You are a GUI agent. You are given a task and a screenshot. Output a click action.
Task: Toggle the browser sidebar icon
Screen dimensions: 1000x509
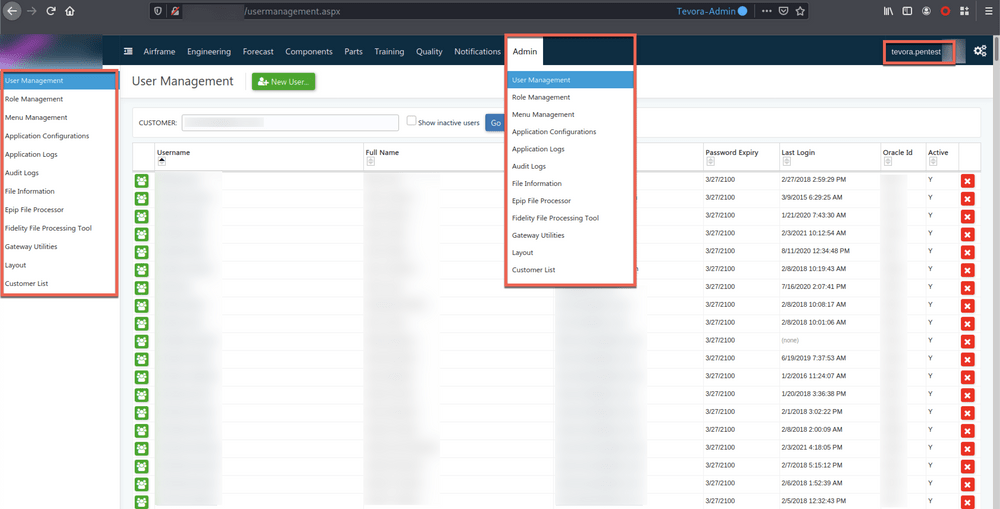907,11
